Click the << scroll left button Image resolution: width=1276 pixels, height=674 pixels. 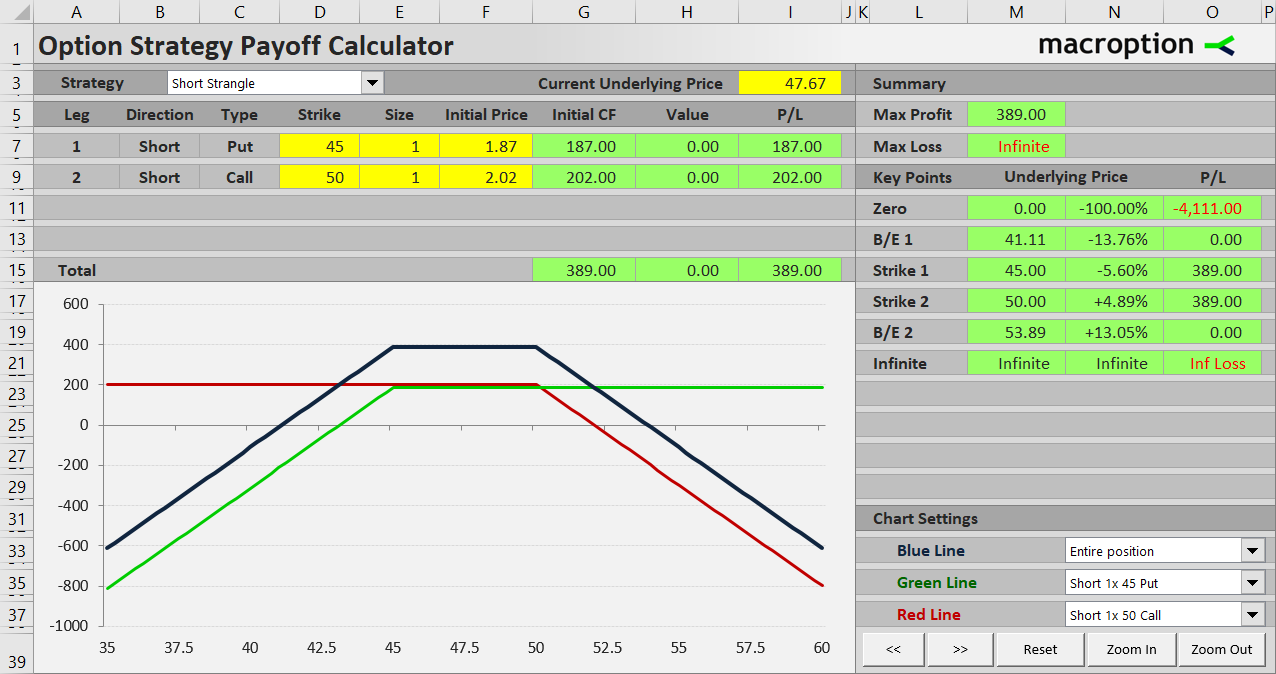tap(893, 649)
